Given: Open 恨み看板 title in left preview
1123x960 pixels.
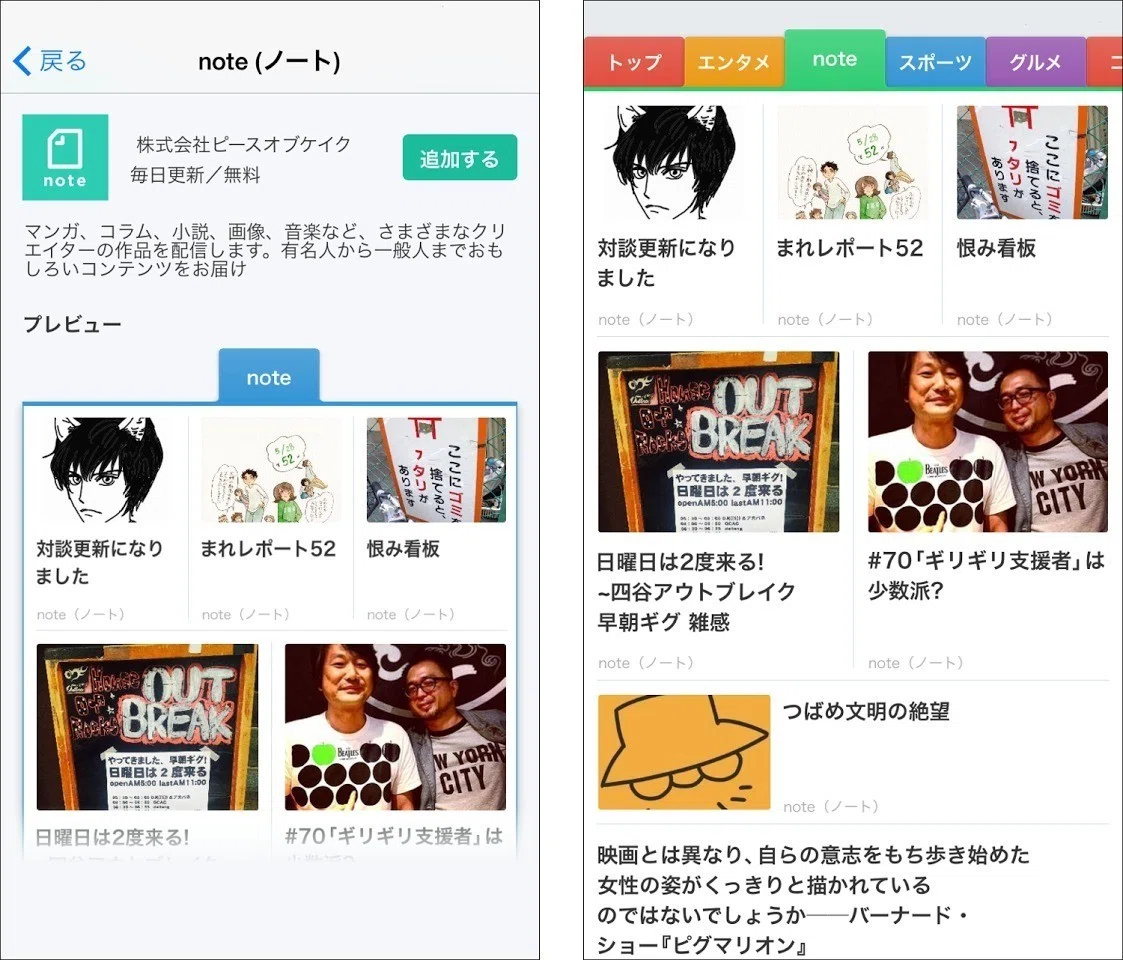Looking at the screenshot, I should (403, 549).
